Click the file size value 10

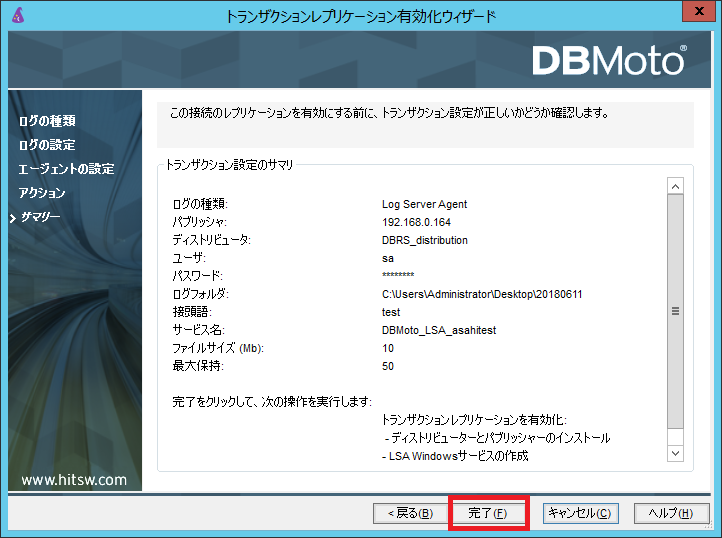click(388, 348)
